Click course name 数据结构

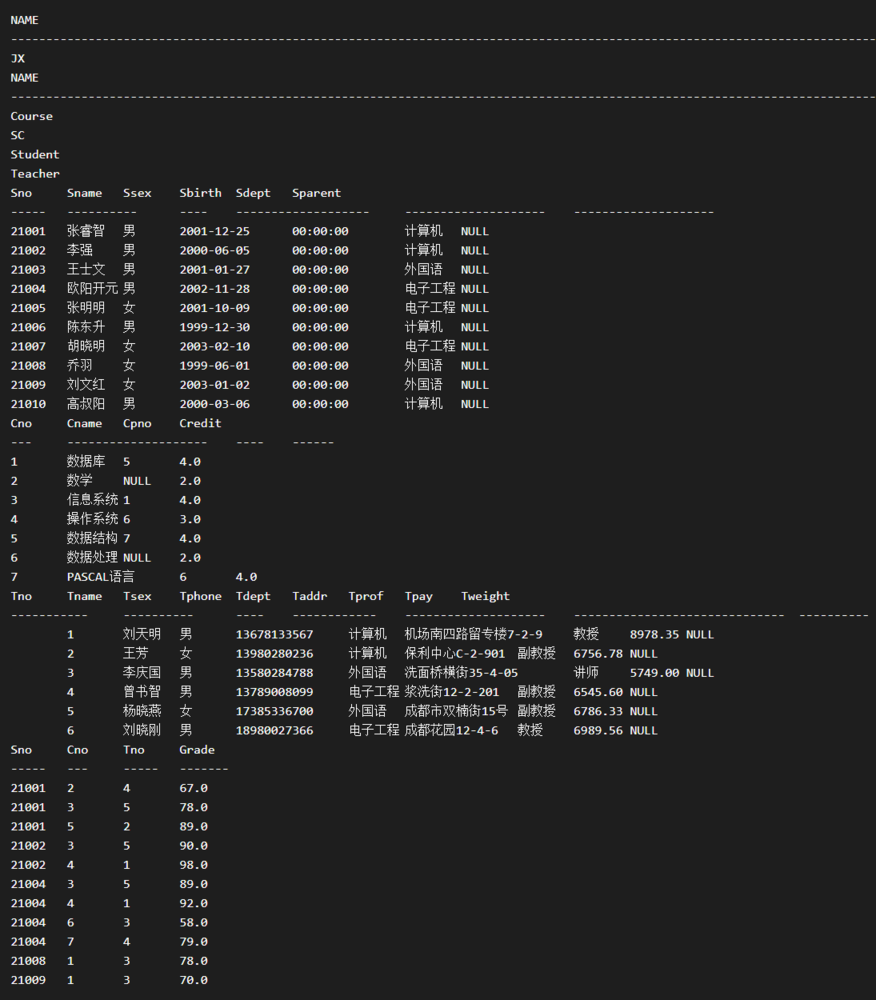point(92,538)
